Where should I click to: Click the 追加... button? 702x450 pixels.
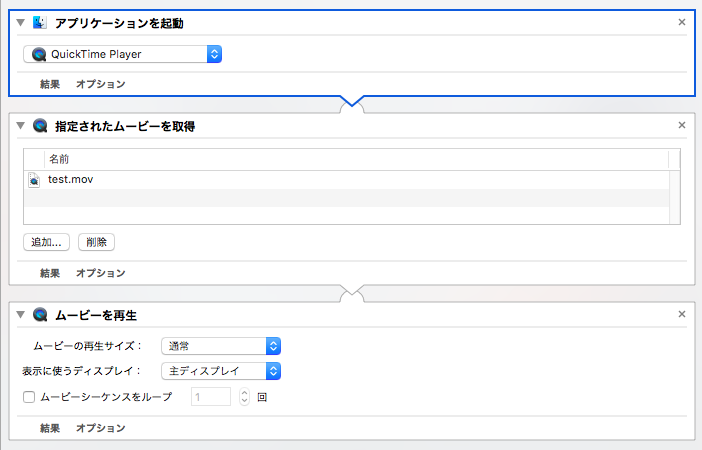point(47,242)
